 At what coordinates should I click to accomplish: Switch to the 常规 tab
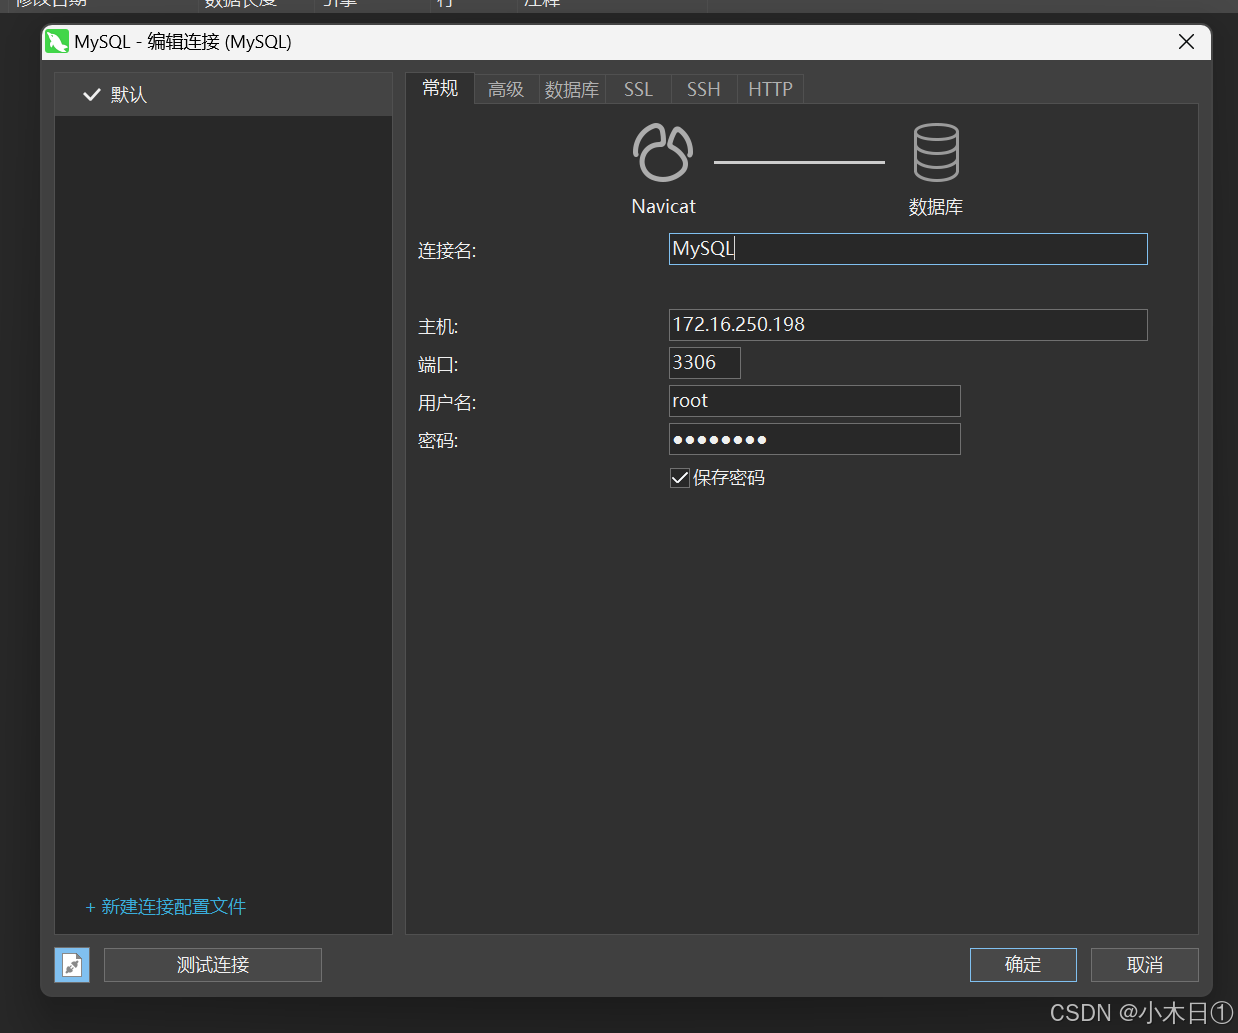tap(440, 88)
